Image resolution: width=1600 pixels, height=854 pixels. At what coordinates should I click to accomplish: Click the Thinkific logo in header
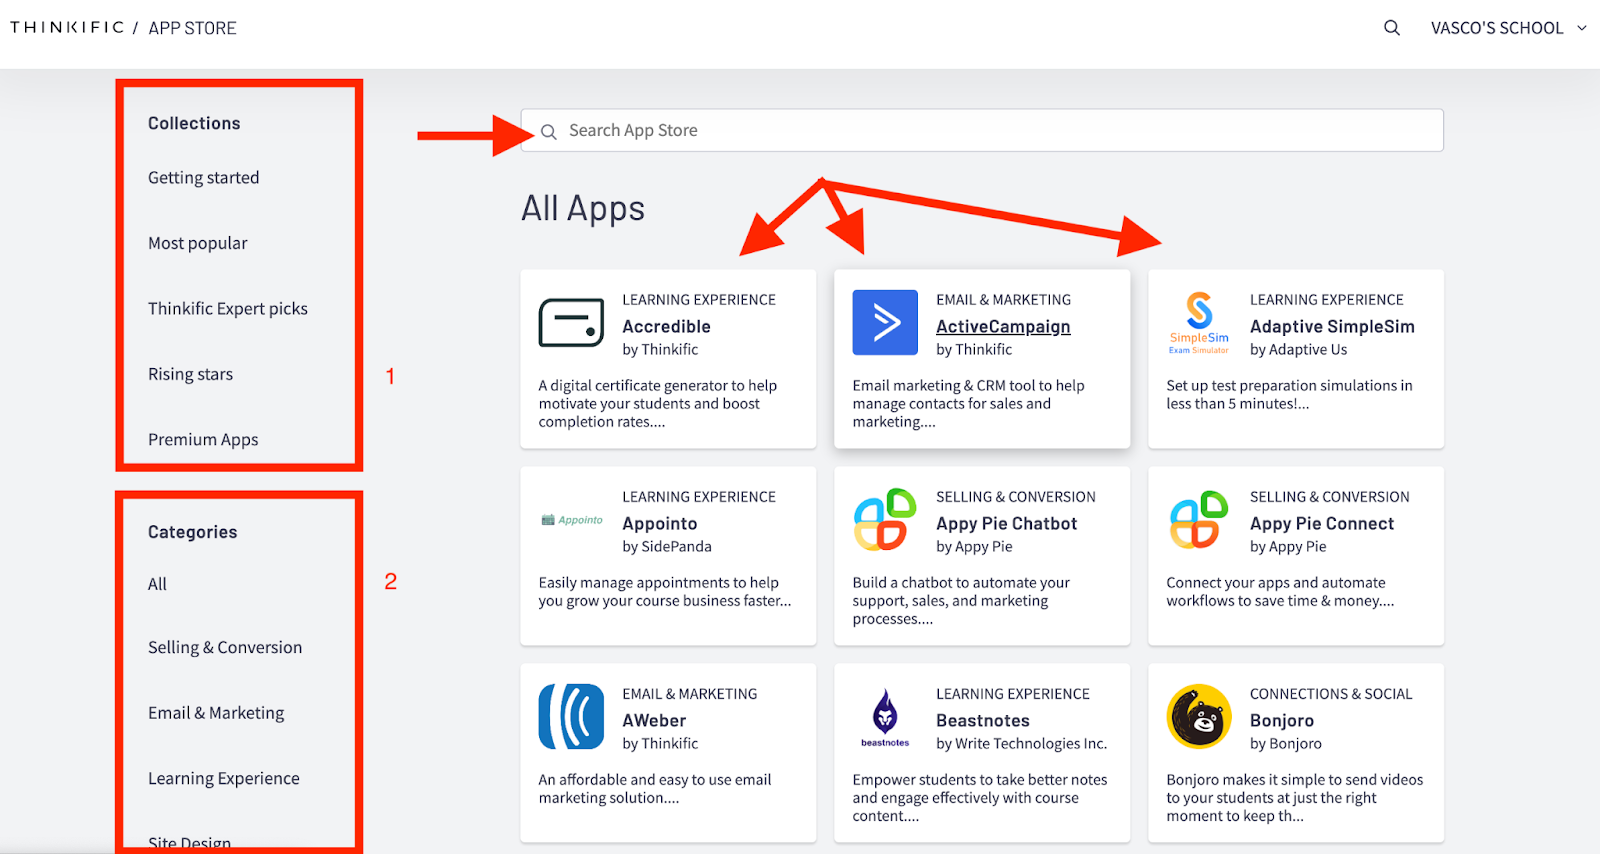pyautogui.click(x=67, y=28)
